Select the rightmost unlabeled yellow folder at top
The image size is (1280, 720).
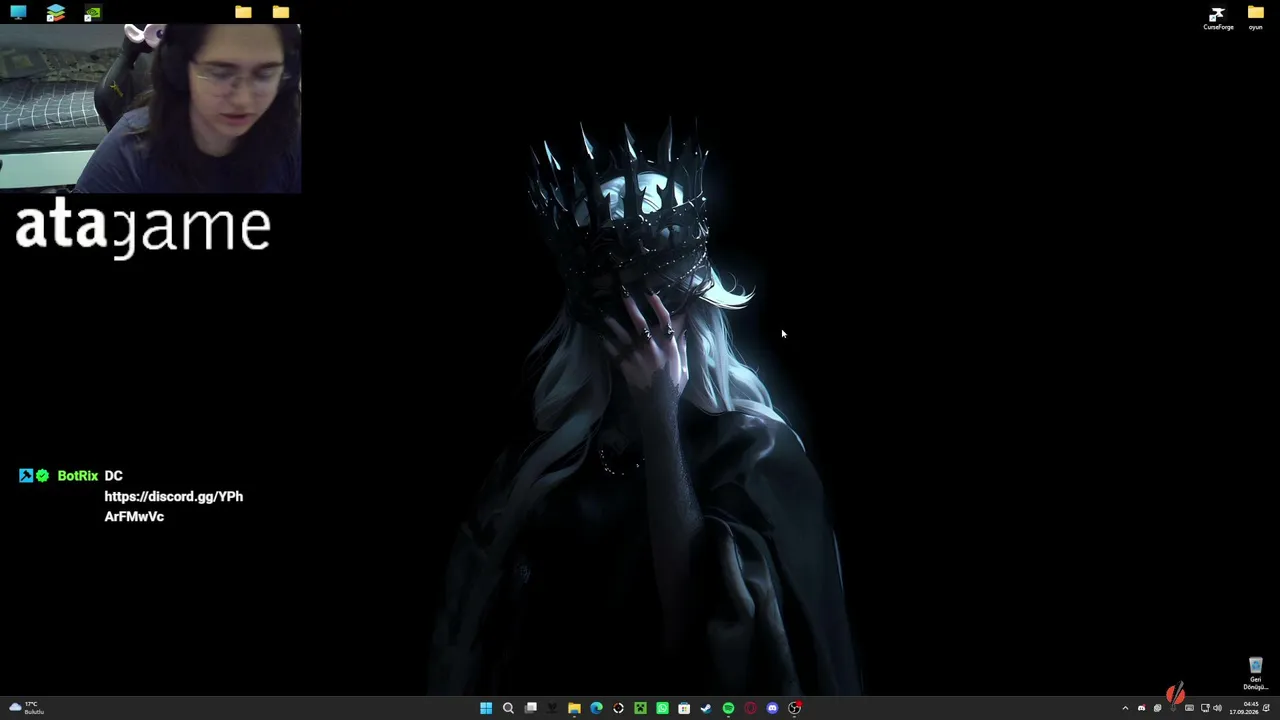coord(280,12)
